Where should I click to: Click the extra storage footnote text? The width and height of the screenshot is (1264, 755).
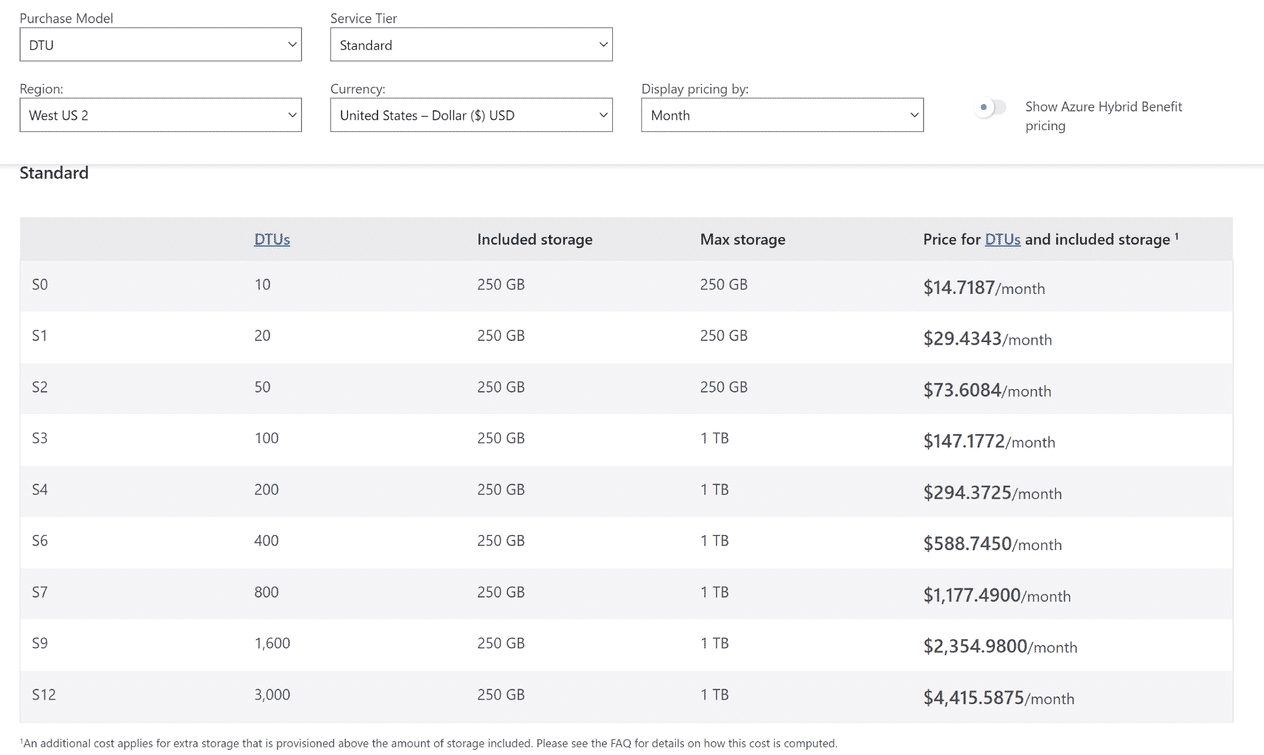tap(430, 743)
